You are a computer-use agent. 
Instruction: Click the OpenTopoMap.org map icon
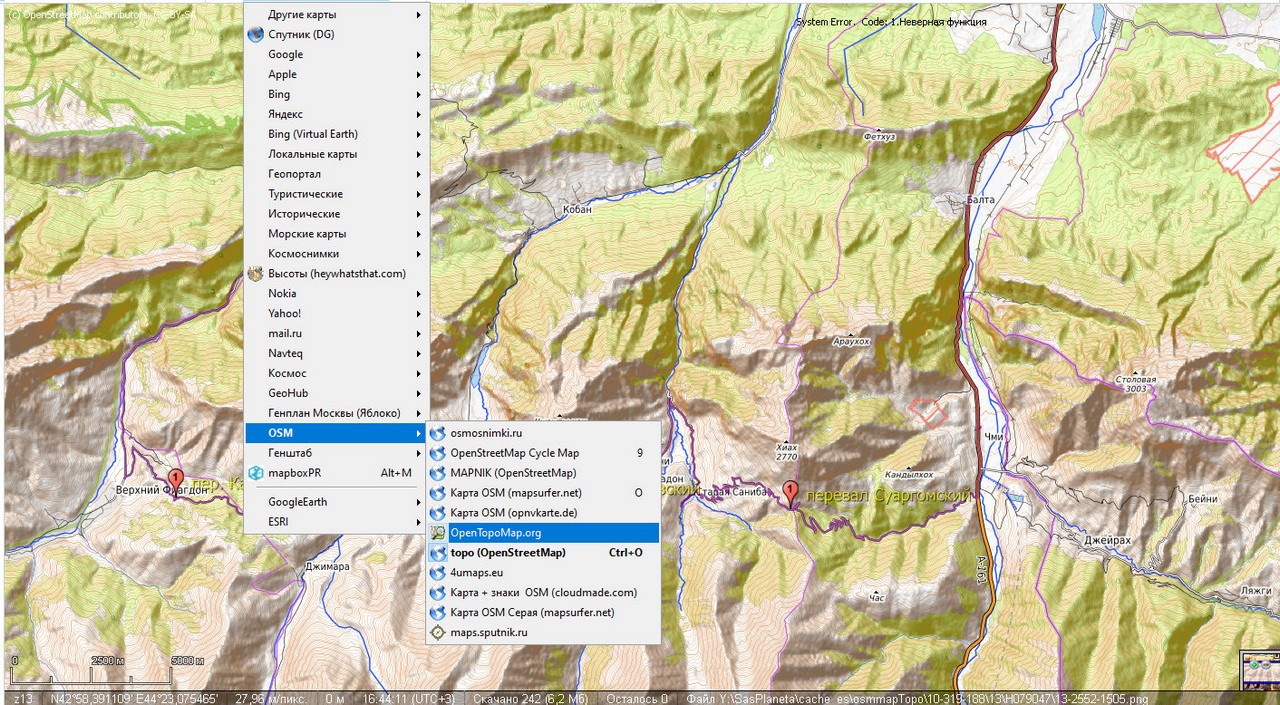point(437,533)
